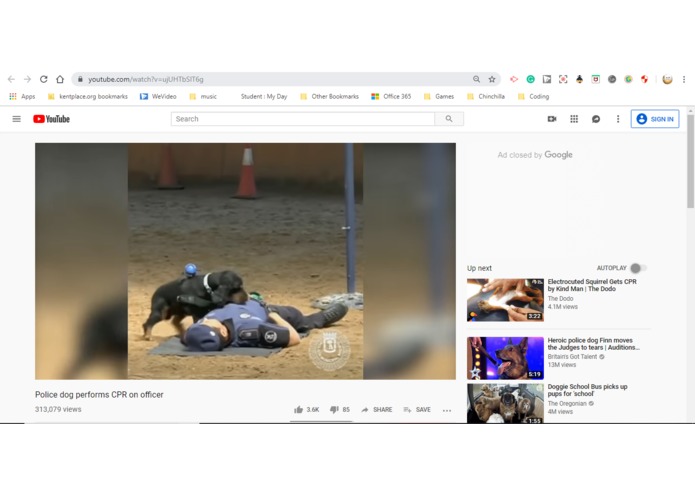Click the 'Police dog performs CPR on officer' title
Screen dimensions: 695x494
tap(99, 395)
